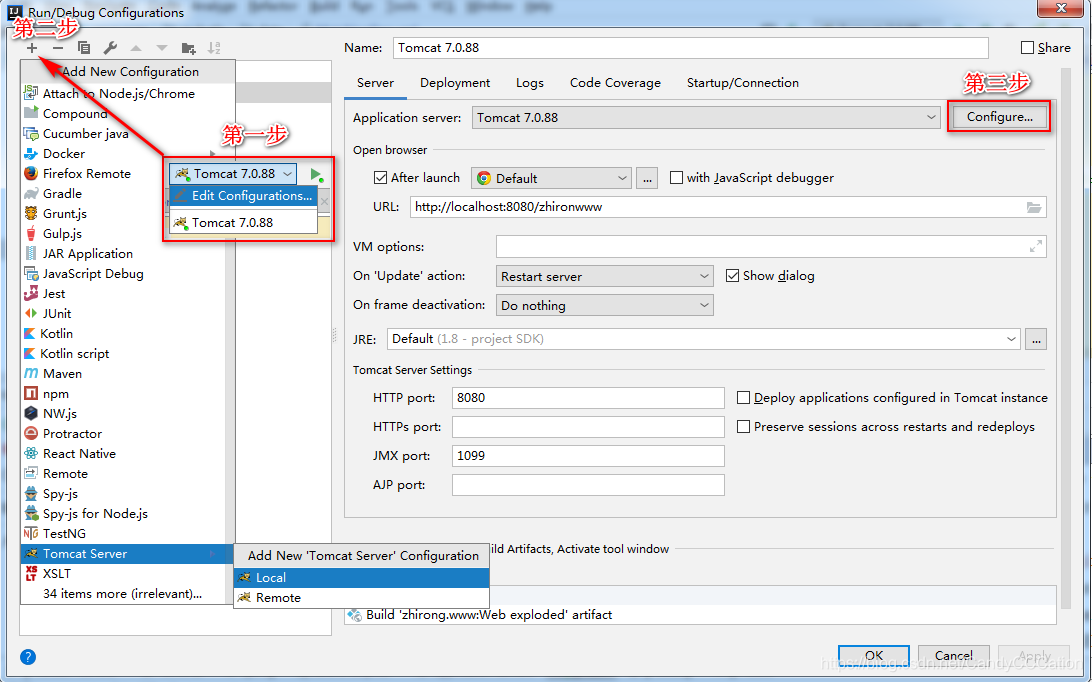Click the browser ellipsis button

[647, 178]
